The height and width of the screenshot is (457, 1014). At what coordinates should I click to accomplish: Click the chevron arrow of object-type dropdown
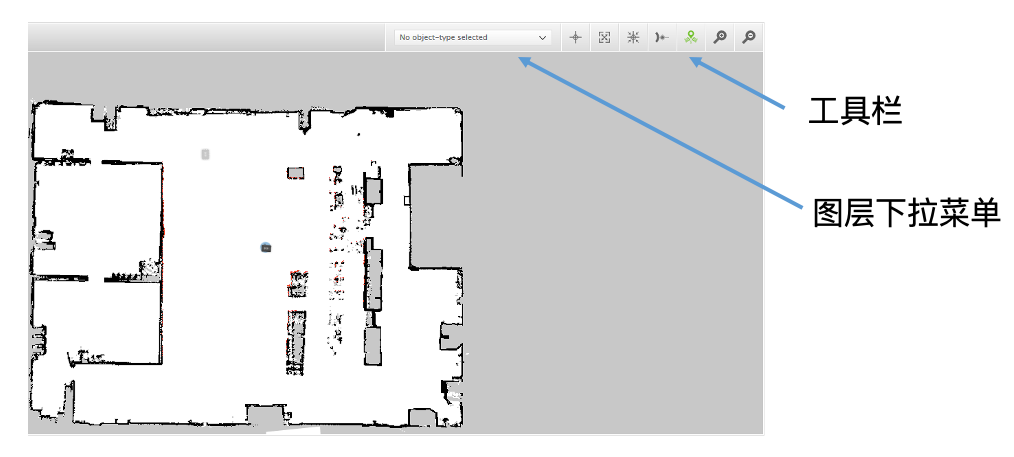(543, 37)
